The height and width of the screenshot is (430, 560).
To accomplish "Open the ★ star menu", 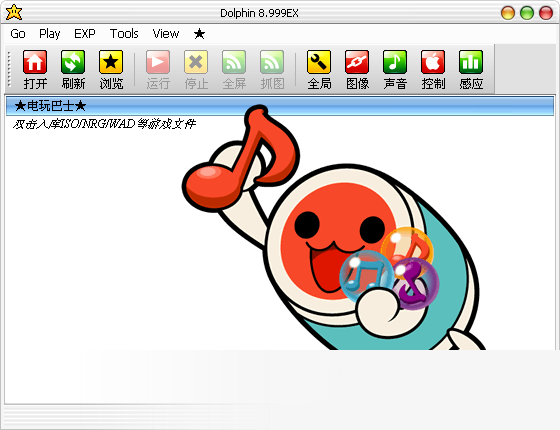I will point(199,34).
